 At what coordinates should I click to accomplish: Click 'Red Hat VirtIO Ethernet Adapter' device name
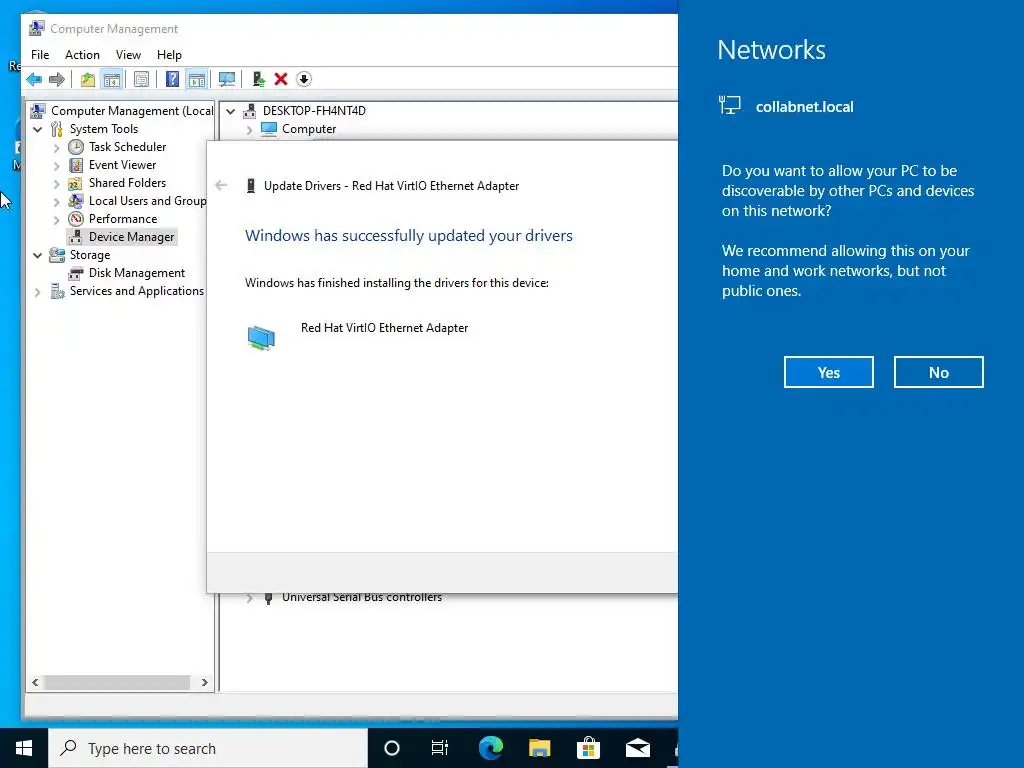[x=384, y=328]
